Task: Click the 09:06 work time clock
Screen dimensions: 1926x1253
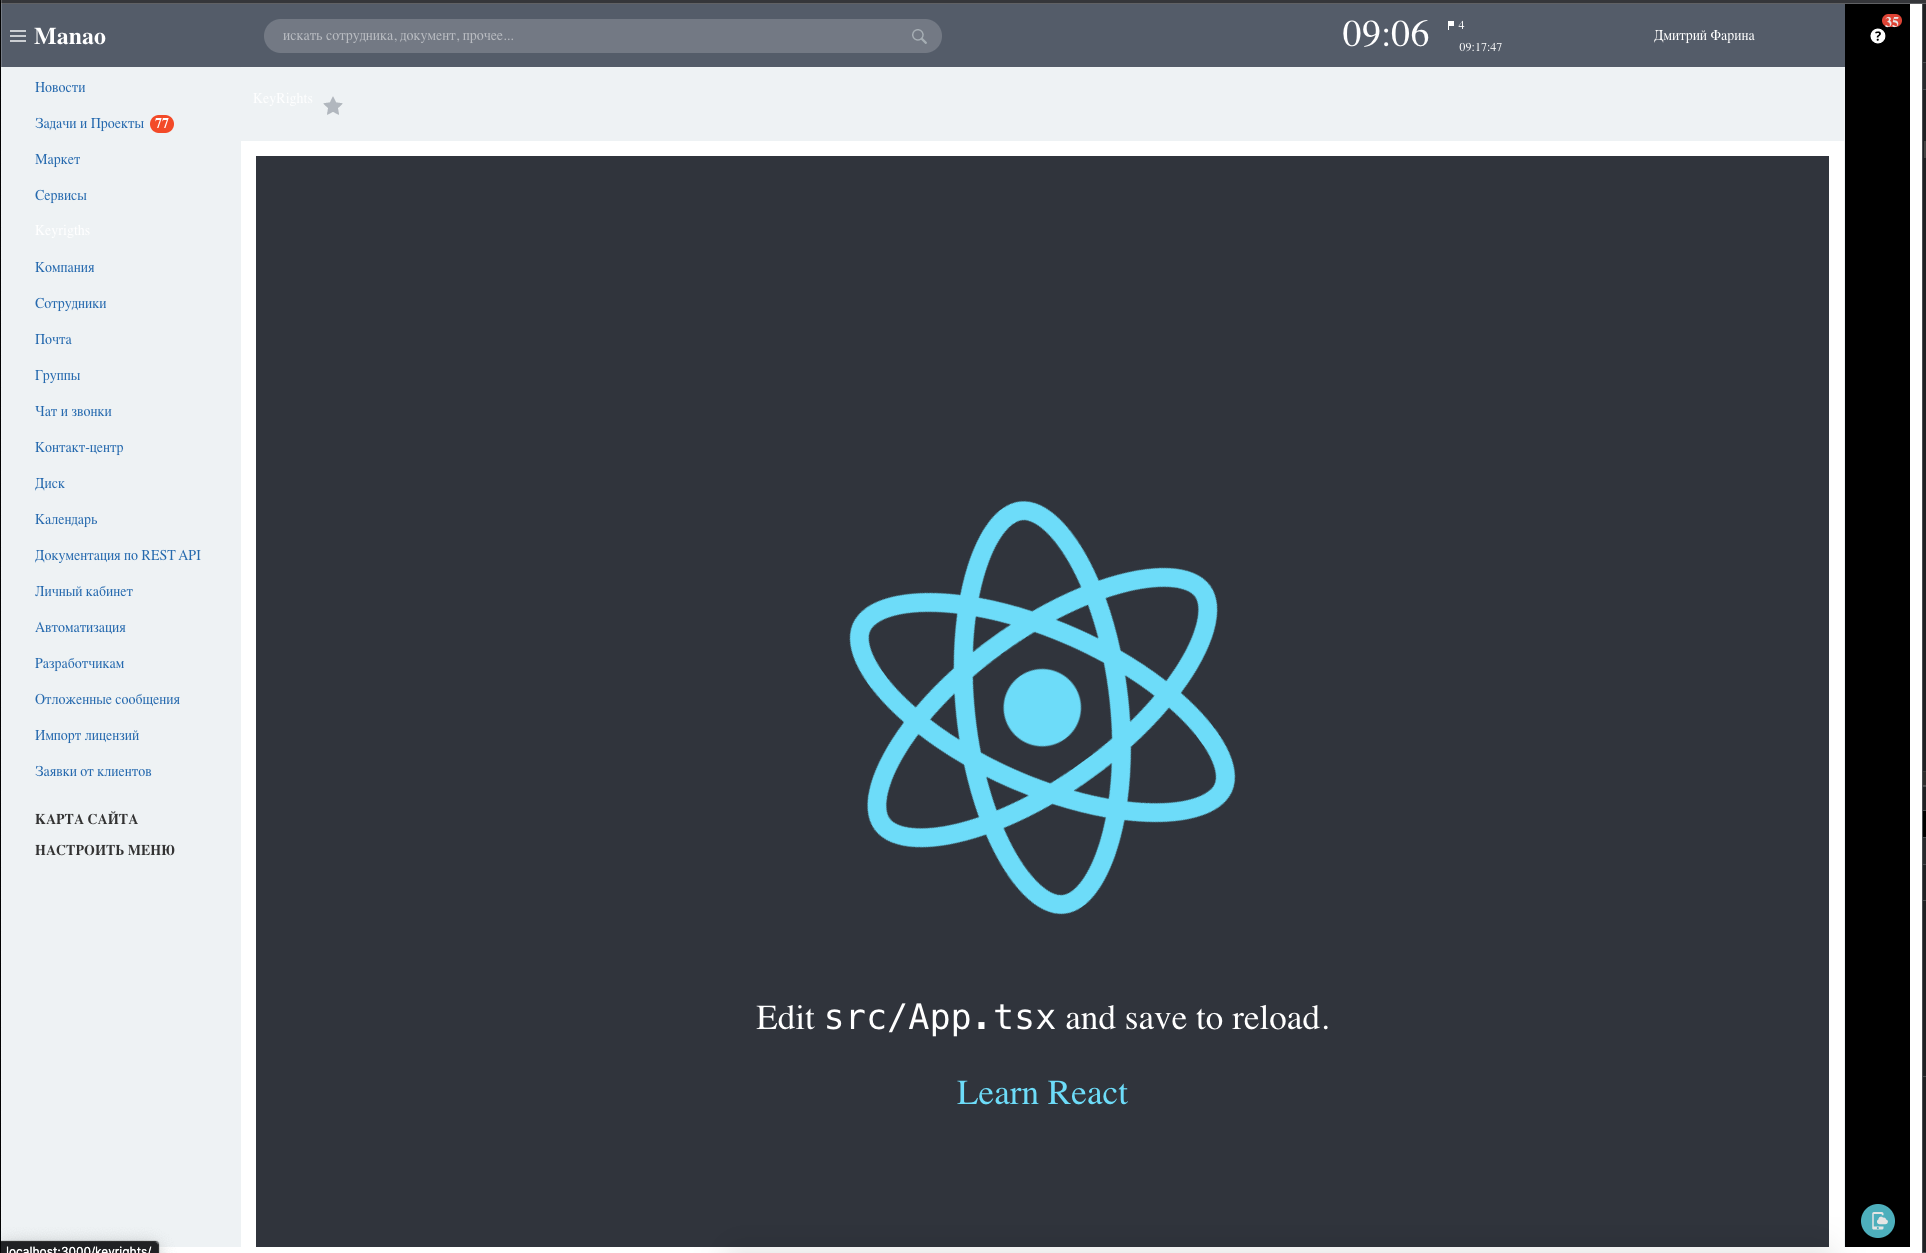Action: (1385, 35)
